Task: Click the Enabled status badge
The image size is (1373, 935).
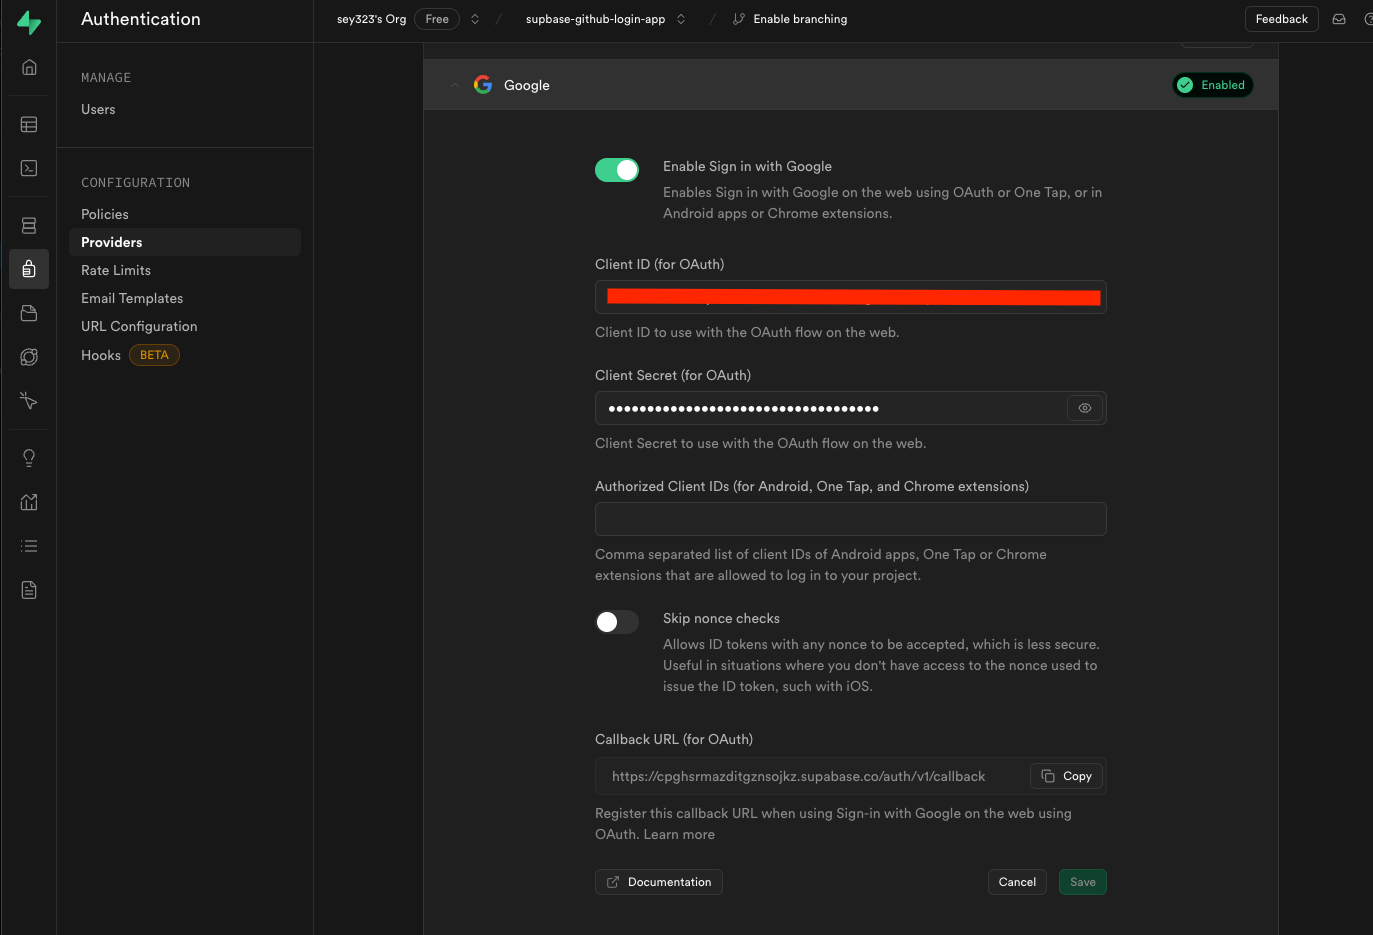Action: click(x=1212, y=85)
